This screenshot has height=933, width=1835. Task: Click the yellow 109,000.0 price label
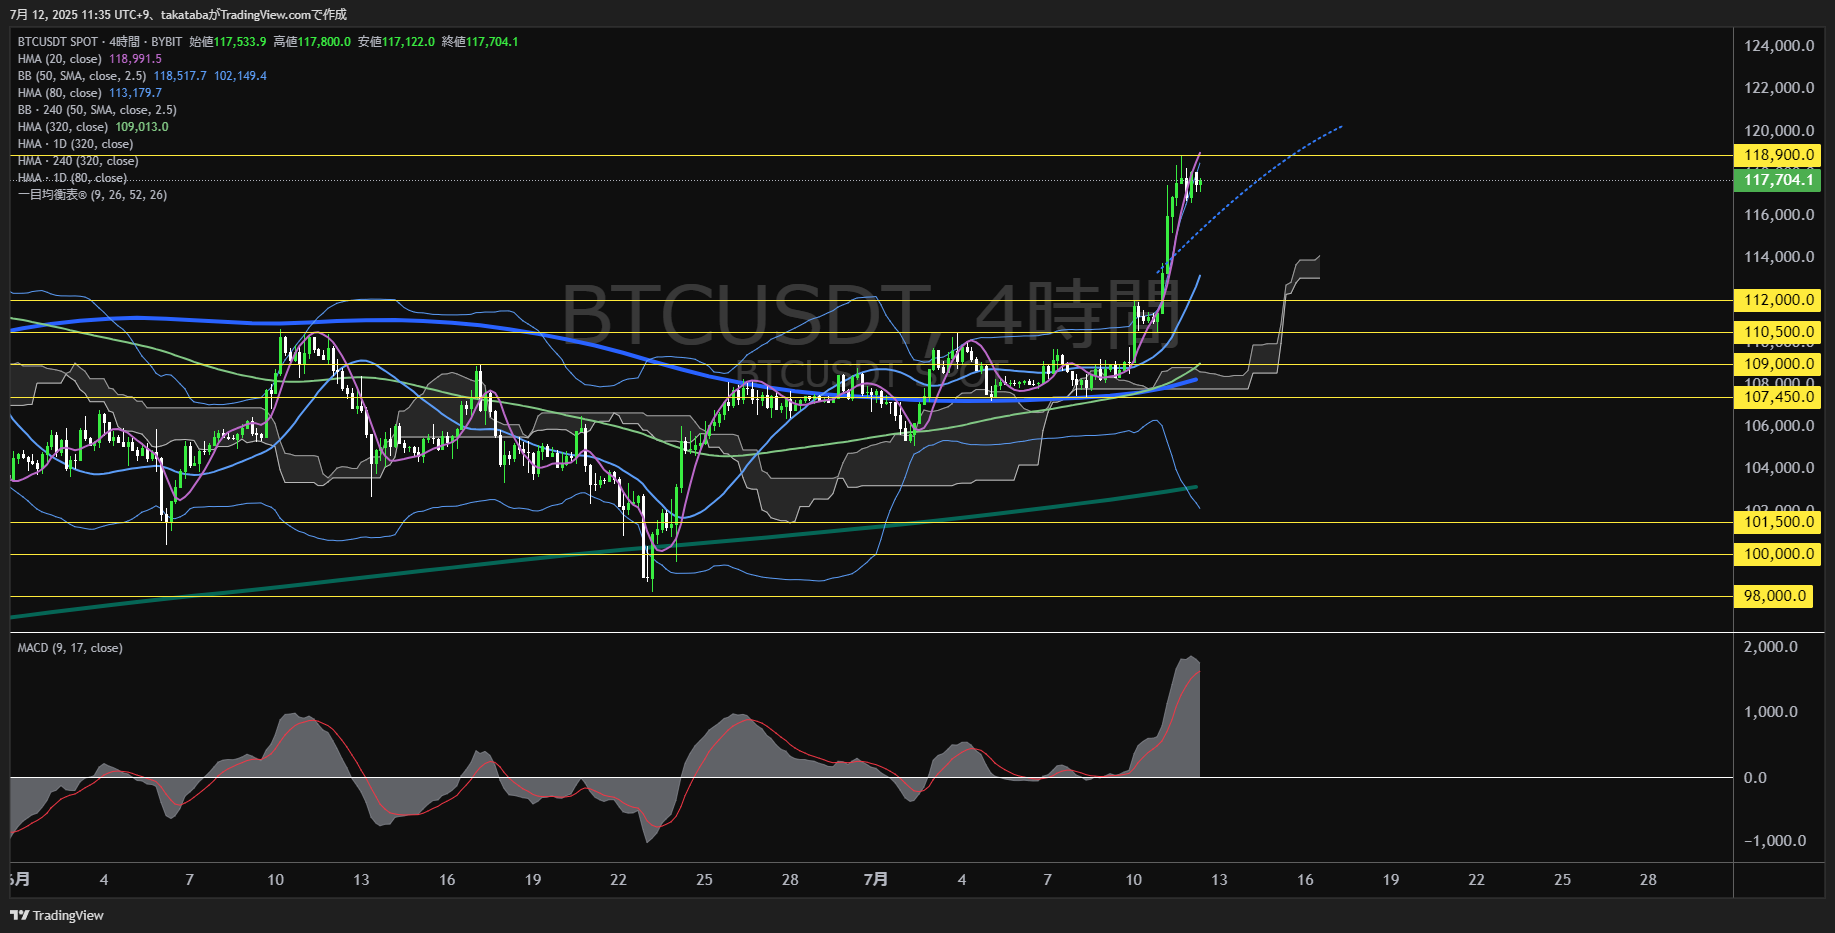[x=1777, y=364]
